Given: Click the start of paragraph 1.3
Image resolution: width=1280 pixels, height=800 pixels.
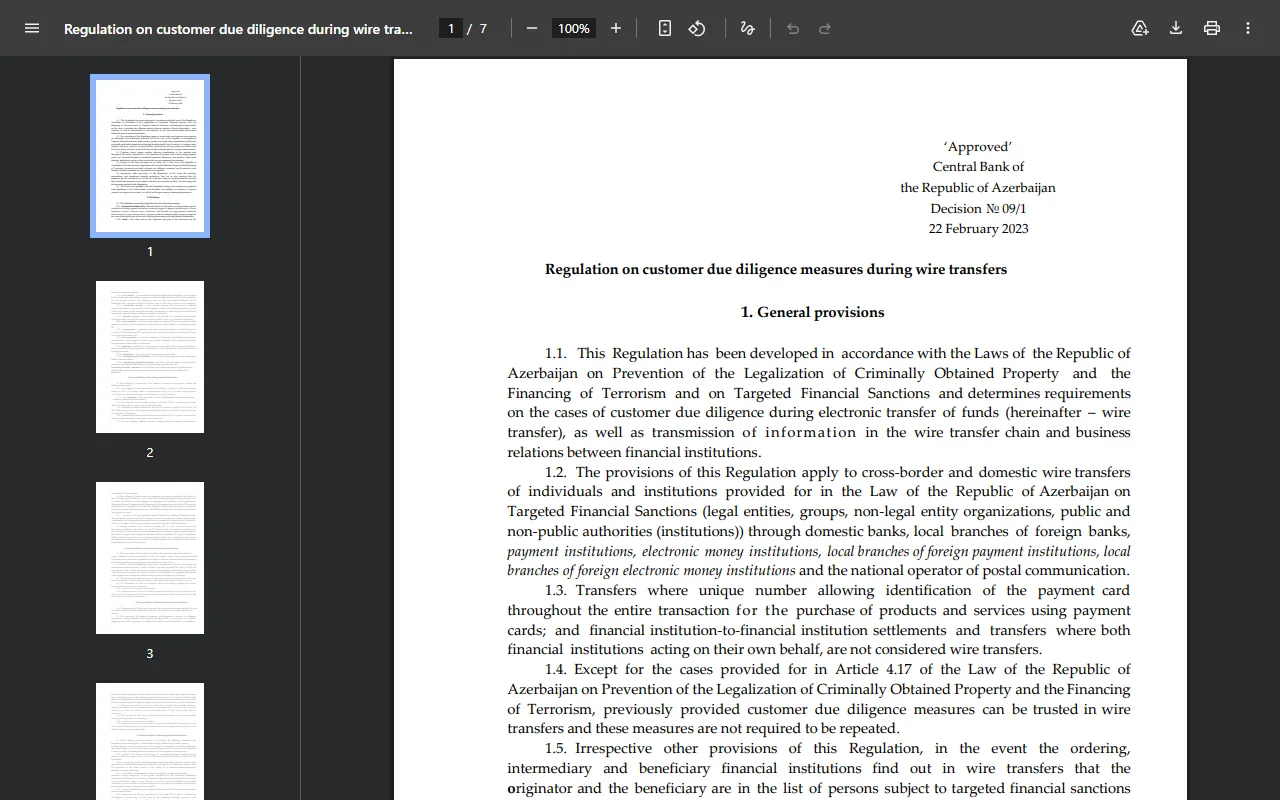Looking at the screenshot, I should 556,590.
